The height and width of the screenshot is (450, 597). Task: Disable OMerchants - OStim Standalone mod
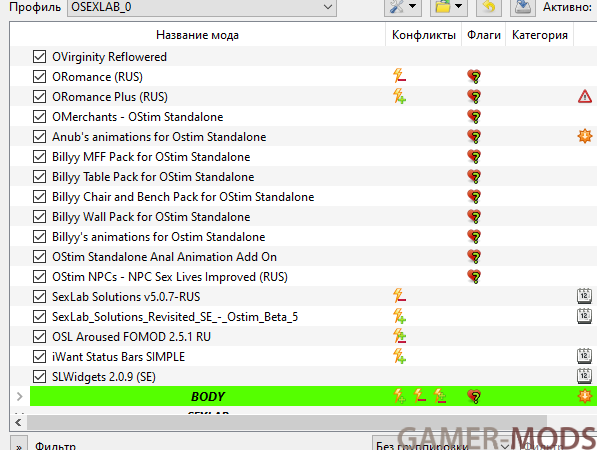click(40, 116)
